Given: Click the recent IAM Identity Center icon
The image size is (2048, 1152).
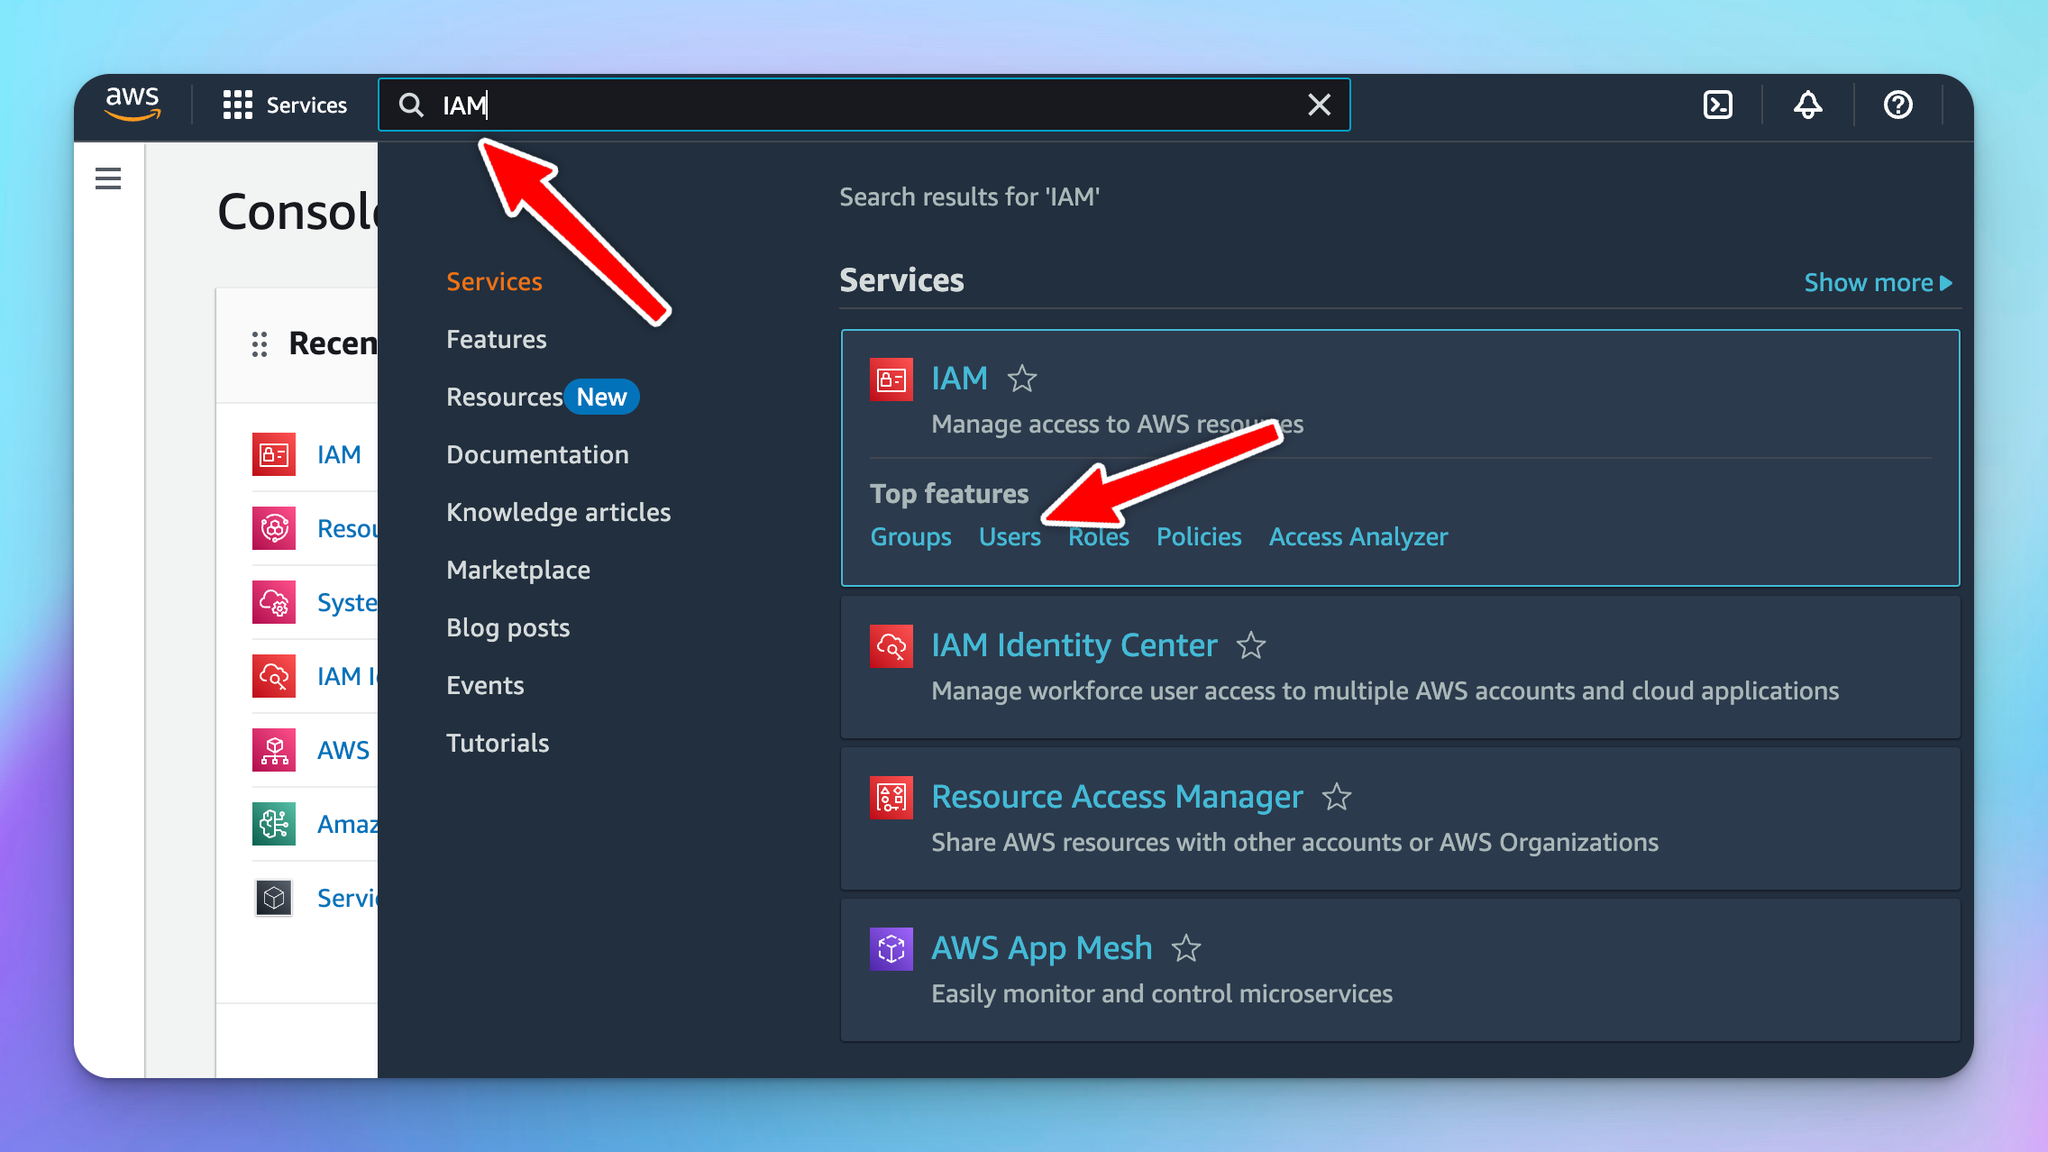Looking at the screenshot, I should pos(274,677).
